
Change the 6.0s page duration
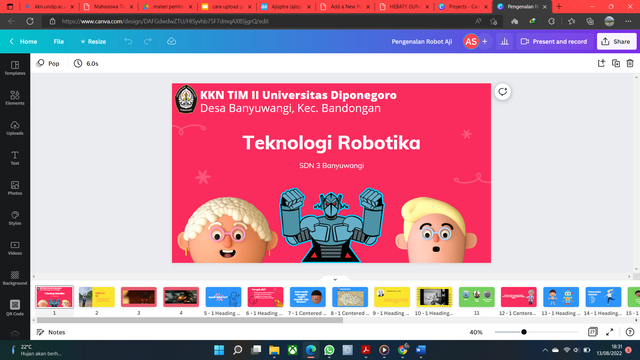86,63
